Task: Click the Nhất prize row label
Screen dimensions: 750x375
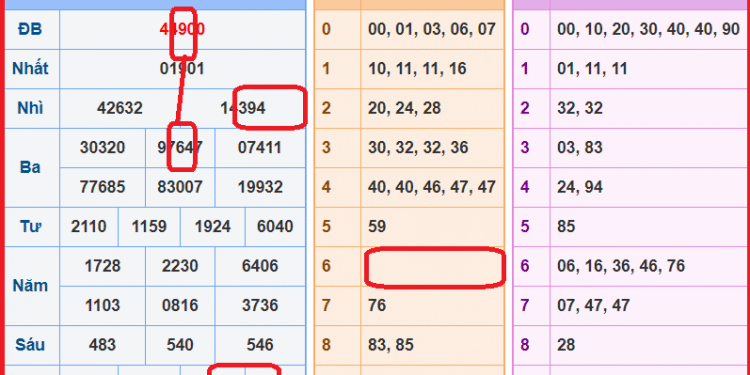Action: tap(30, 69)
